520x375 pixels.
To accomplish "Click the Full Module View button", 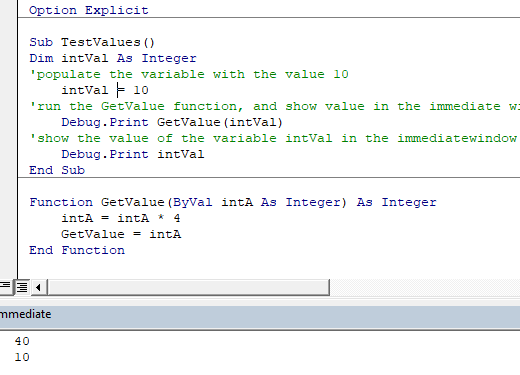I will pos(22,287).
